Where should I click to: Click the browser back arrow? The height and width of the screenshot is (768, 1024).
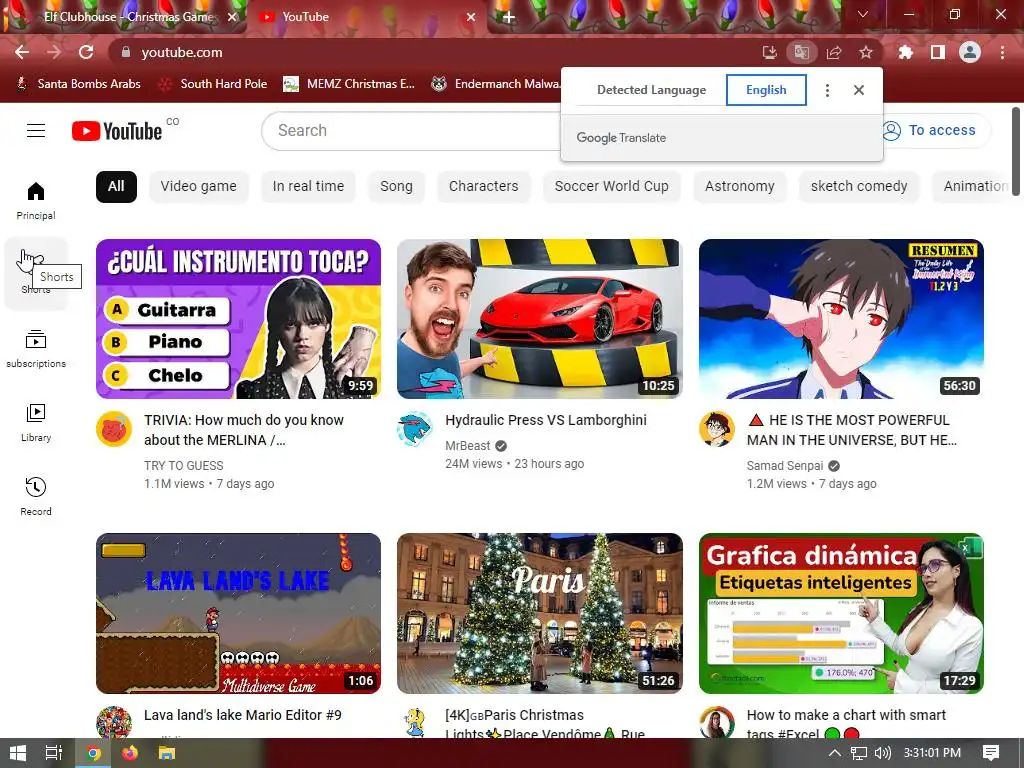coord(22,52)
